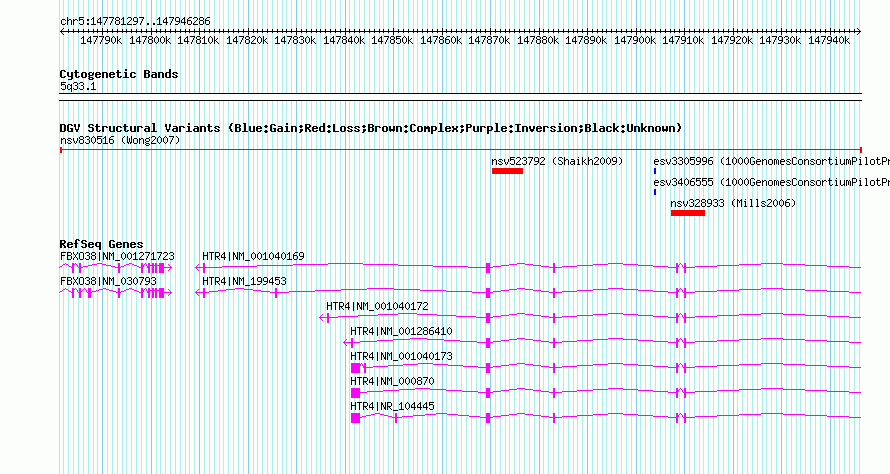Open the HTR4|NM_001040169 transcript label
This screenshot has height=474, width=890.
[x=253, y=257]
